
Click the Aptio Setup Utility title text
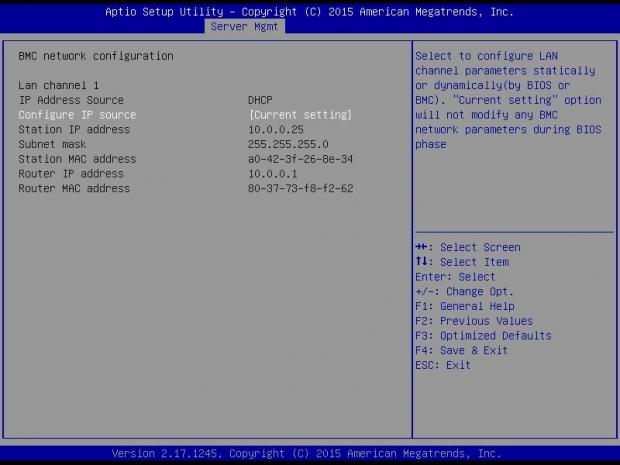coord(309,12)
